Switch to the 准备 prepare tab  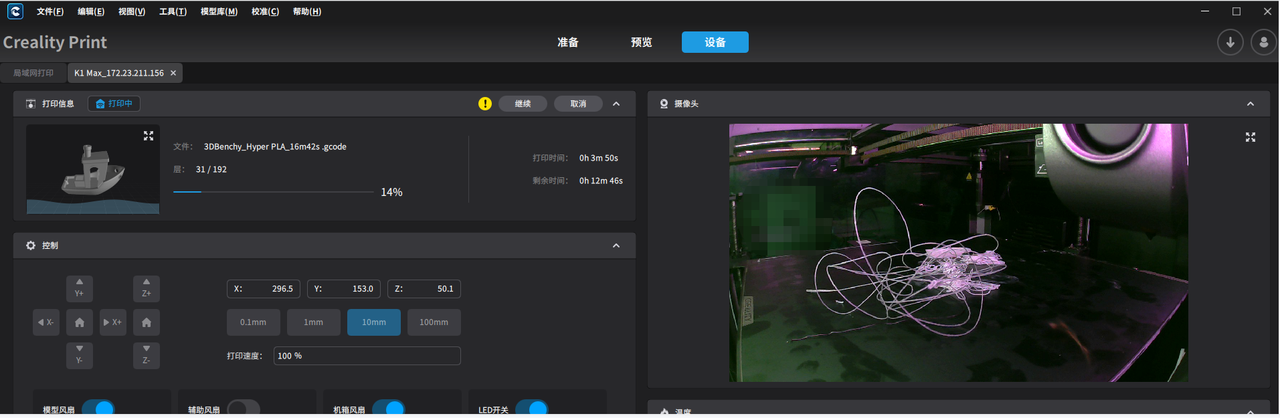click(568, 42)
